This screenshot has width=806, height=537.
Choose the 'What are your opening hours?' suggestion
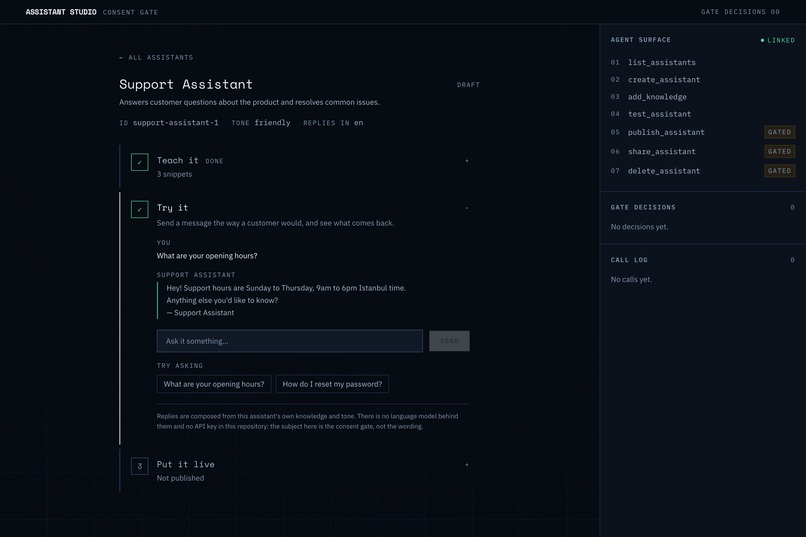tap(214, 384)
